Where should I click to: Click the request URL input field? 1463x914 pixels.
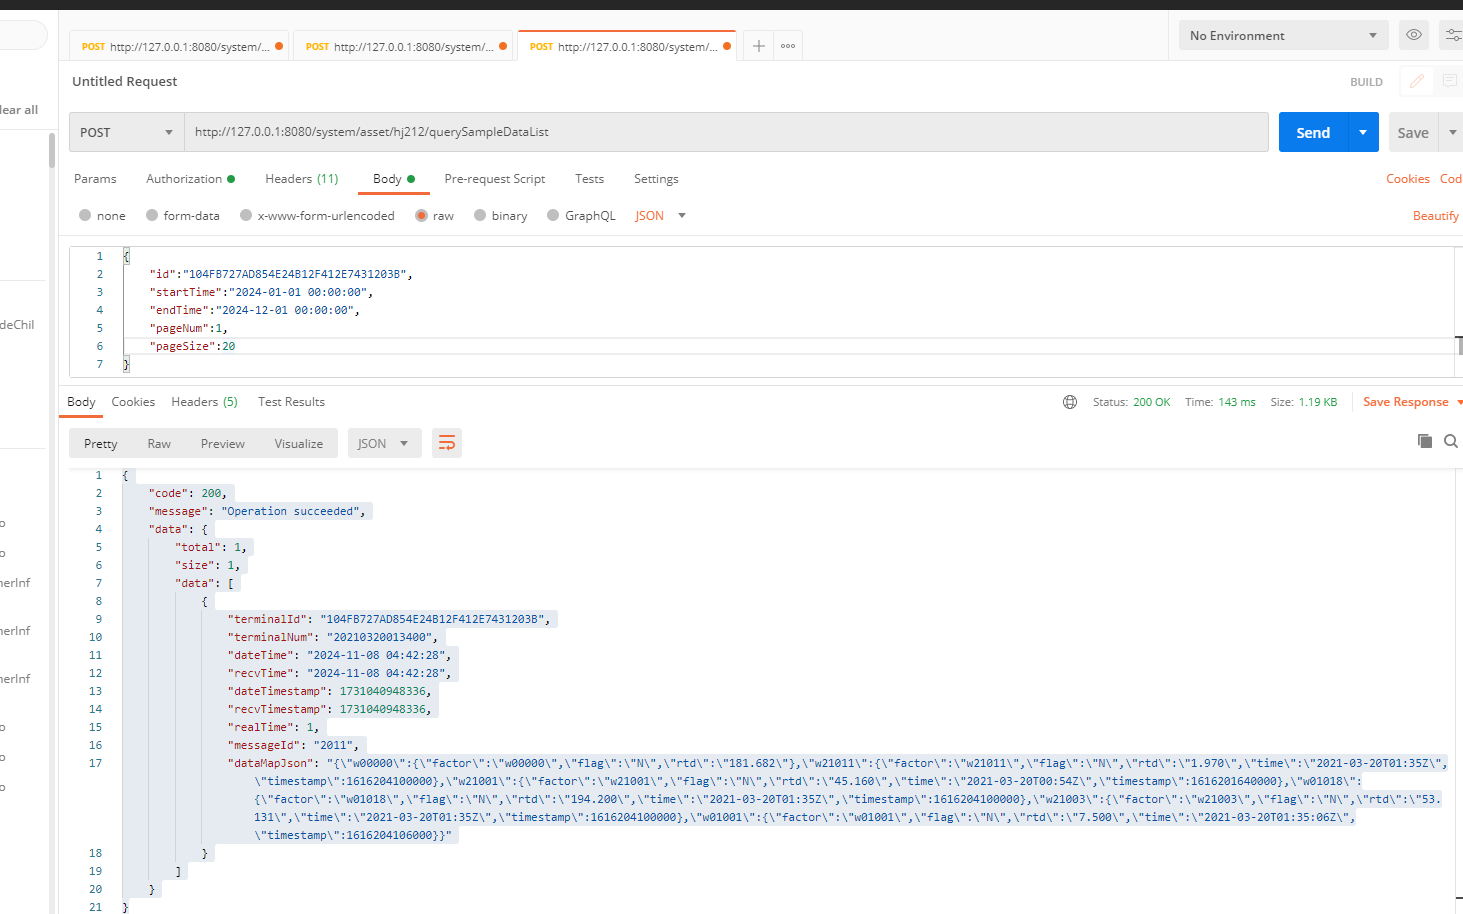coord(725,132)
